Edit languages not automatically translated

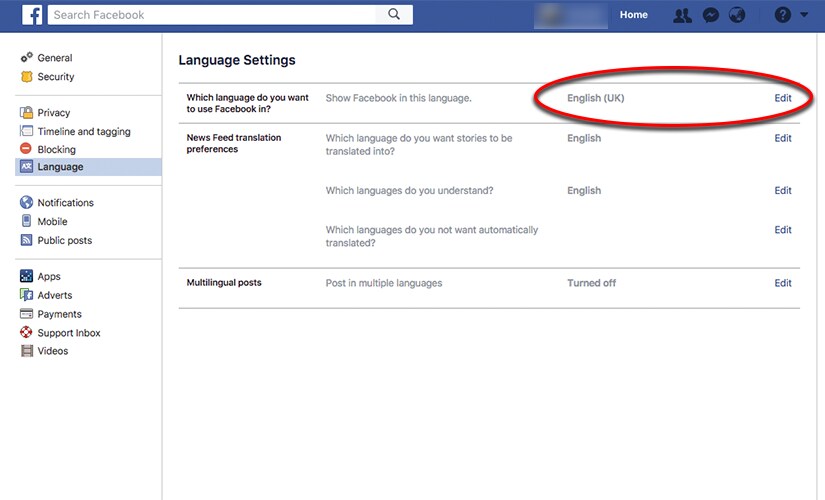(782, 230)
